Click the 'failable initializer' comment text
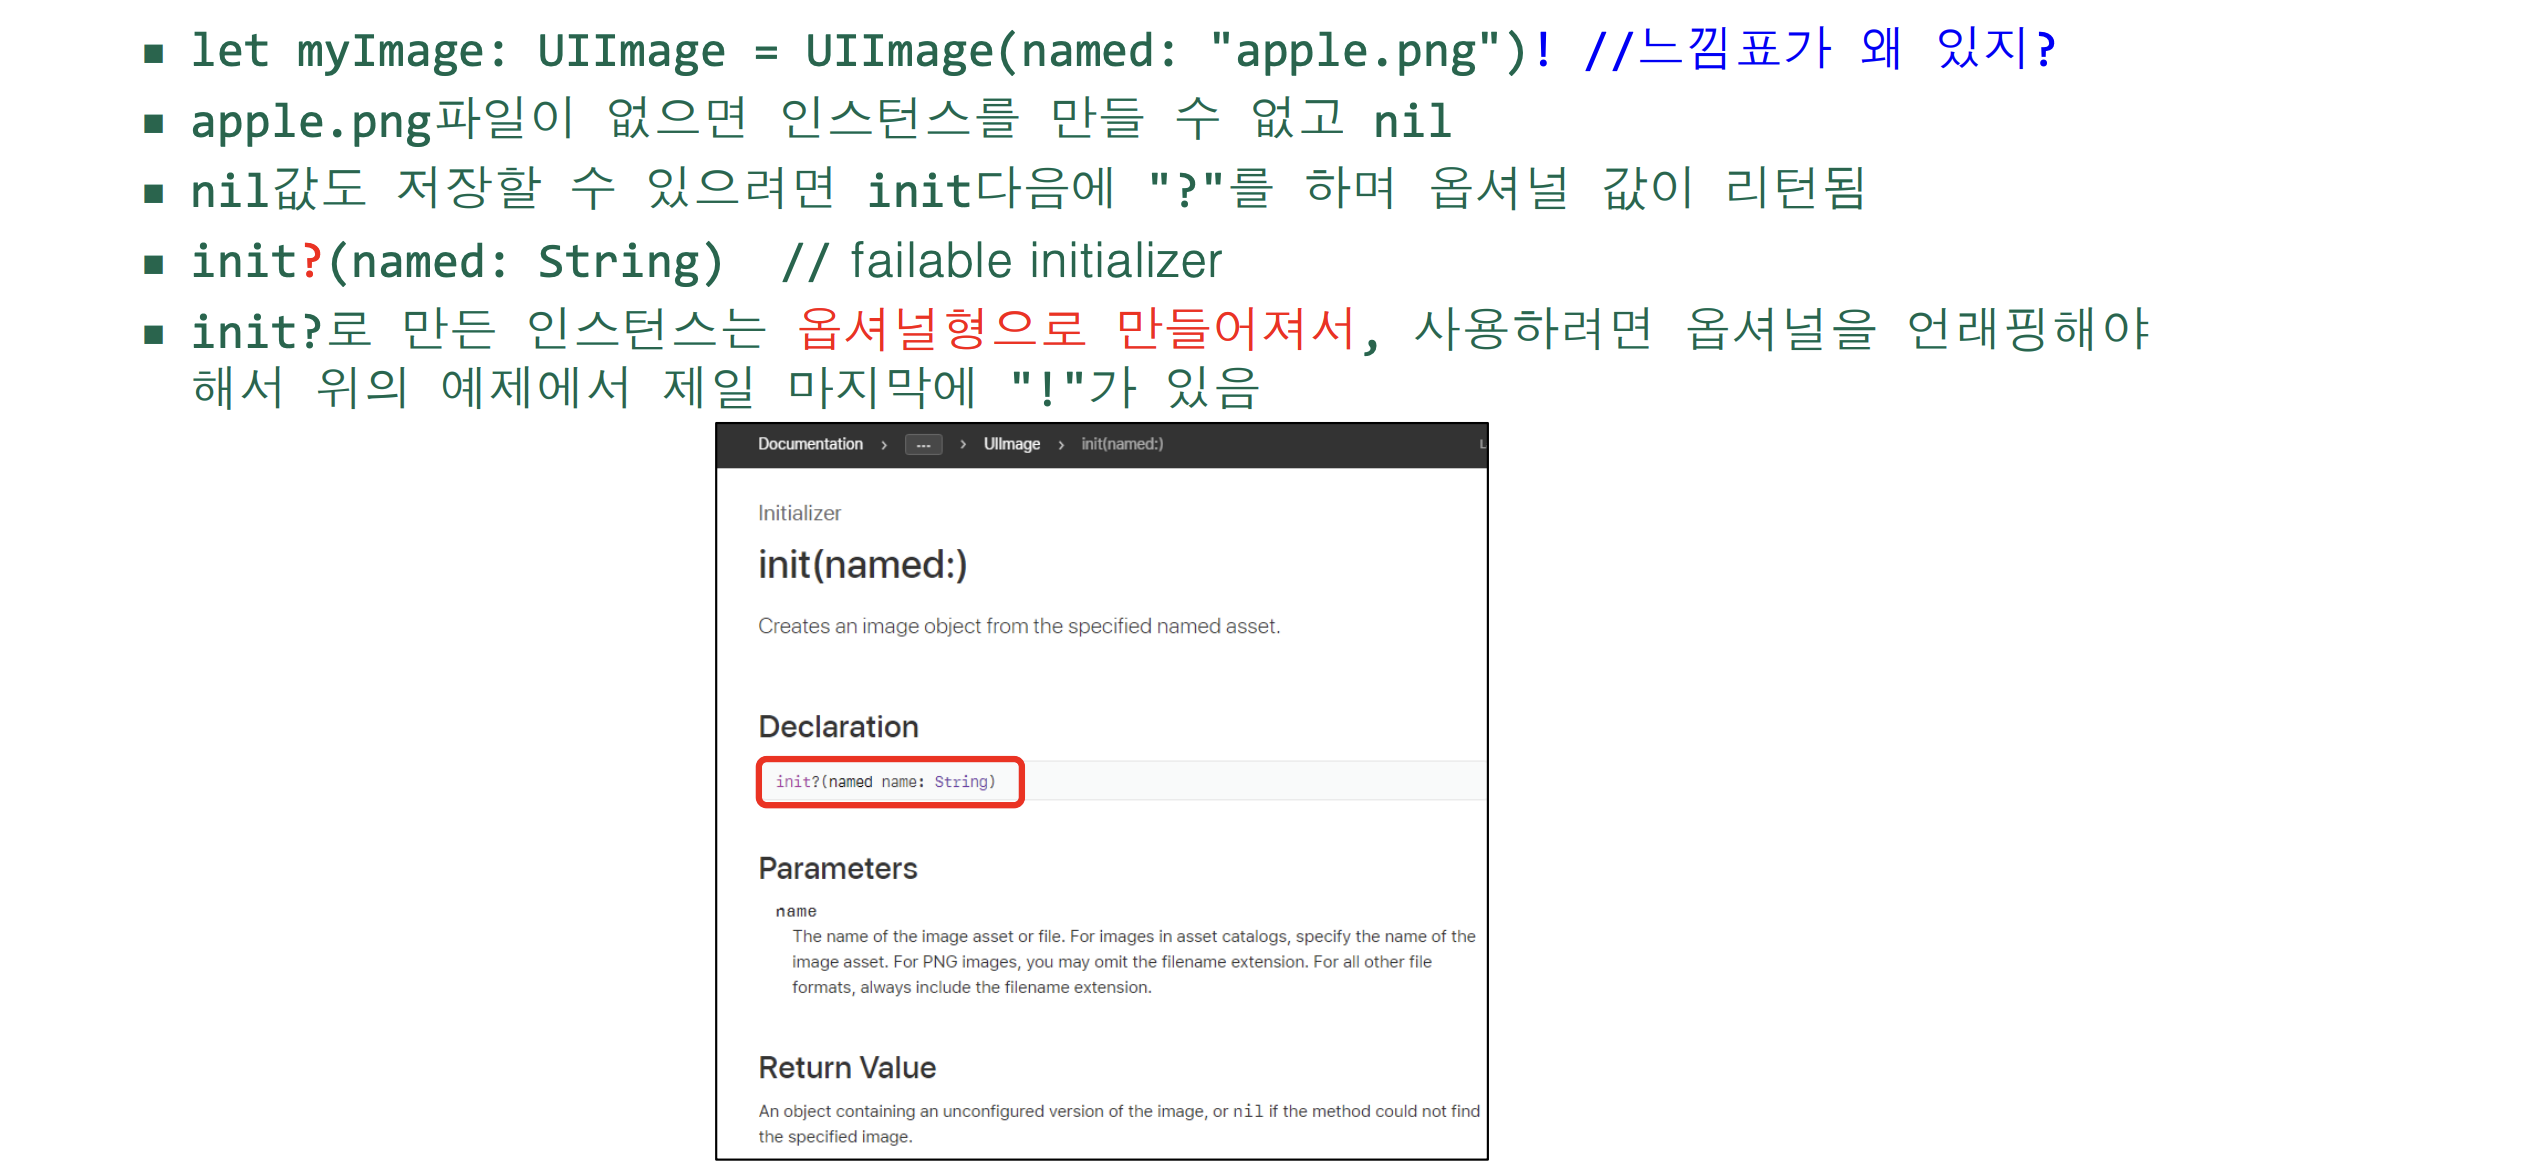 (1035, 262)
